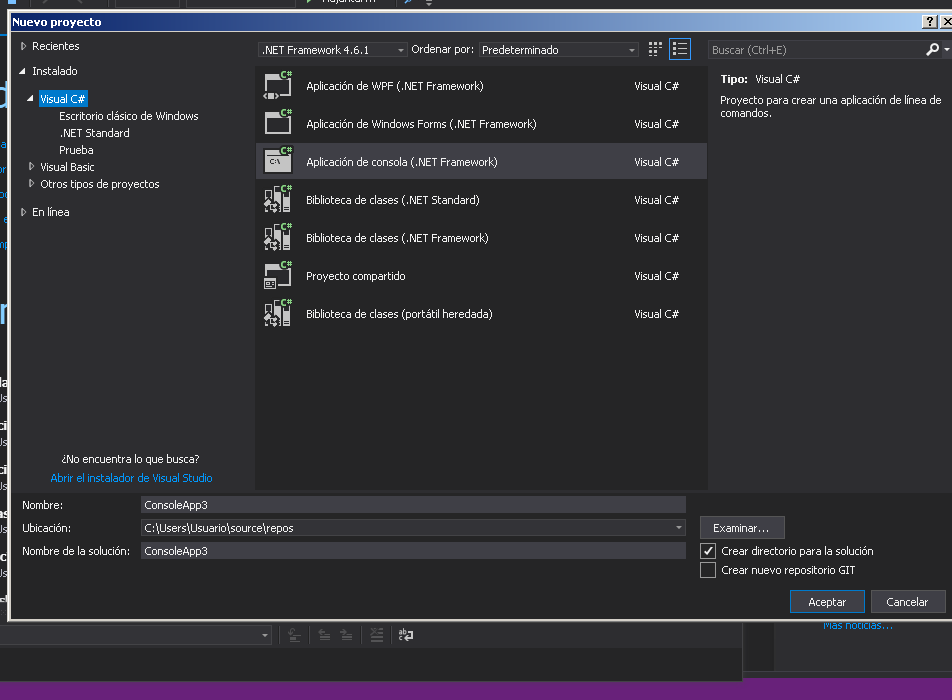952x700 pixels.
Task: Select the .NET Standard category
Action: pos(95,133)
